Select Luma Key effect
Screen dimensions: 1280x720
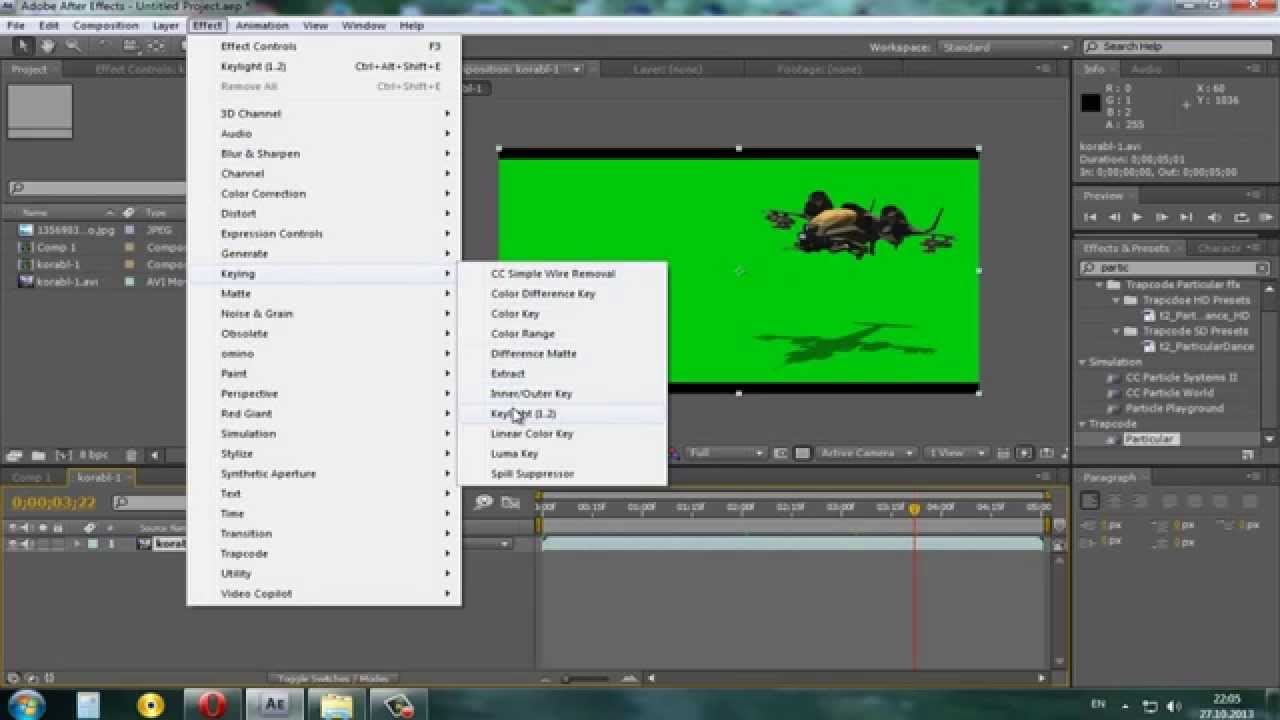(x=562, y=453)
